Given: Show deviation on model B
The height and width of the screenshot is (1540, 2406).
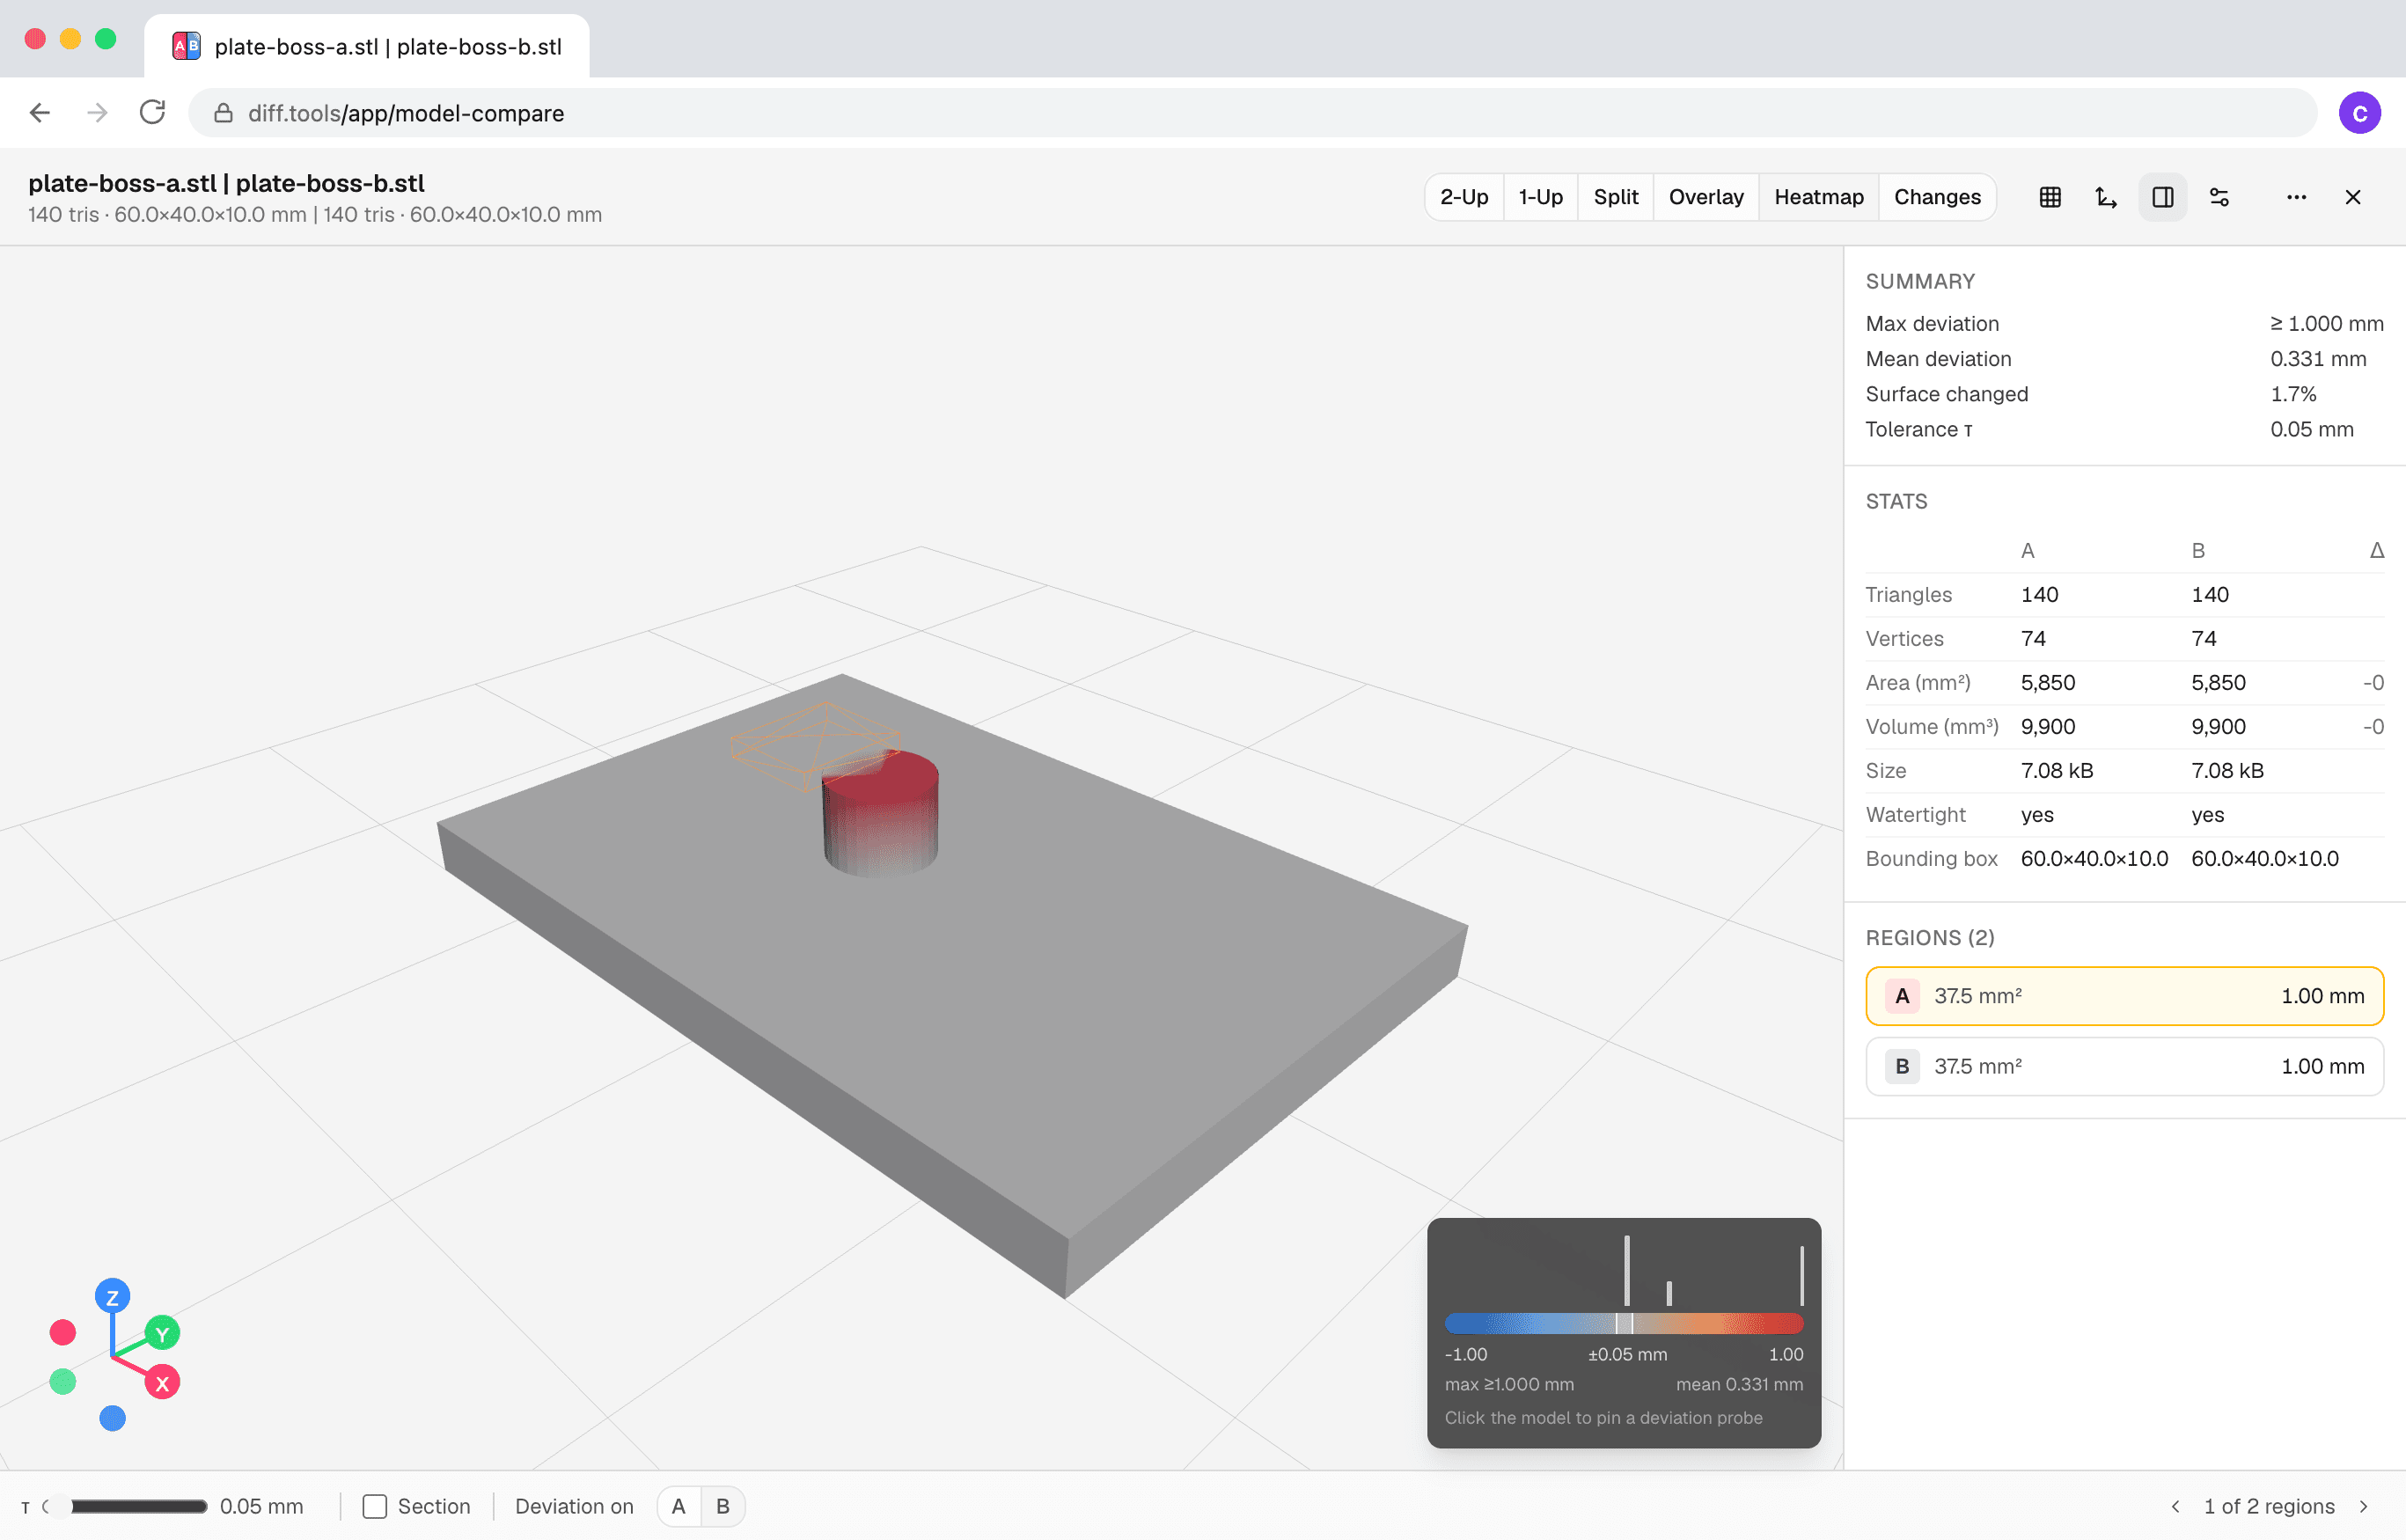Looking at the screenshot, I should tap(723, 1506).
